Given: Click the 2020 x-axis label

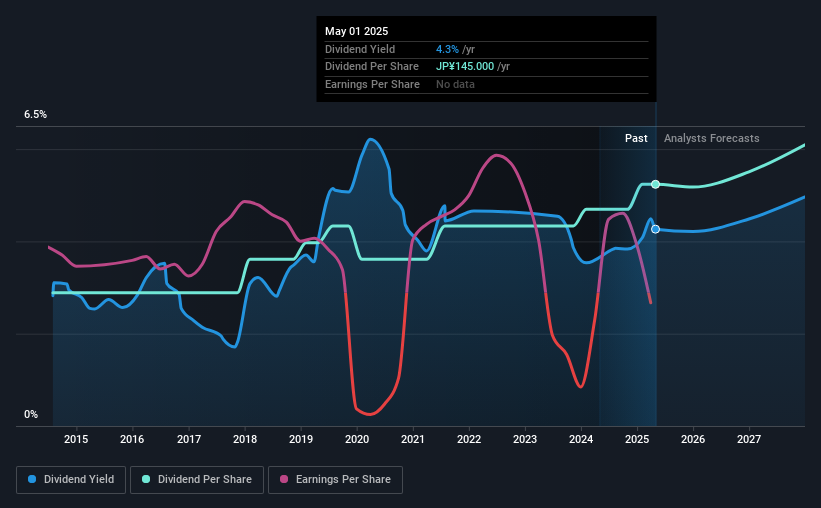Looking at the screenshot, I should click(x=357, y=439).
